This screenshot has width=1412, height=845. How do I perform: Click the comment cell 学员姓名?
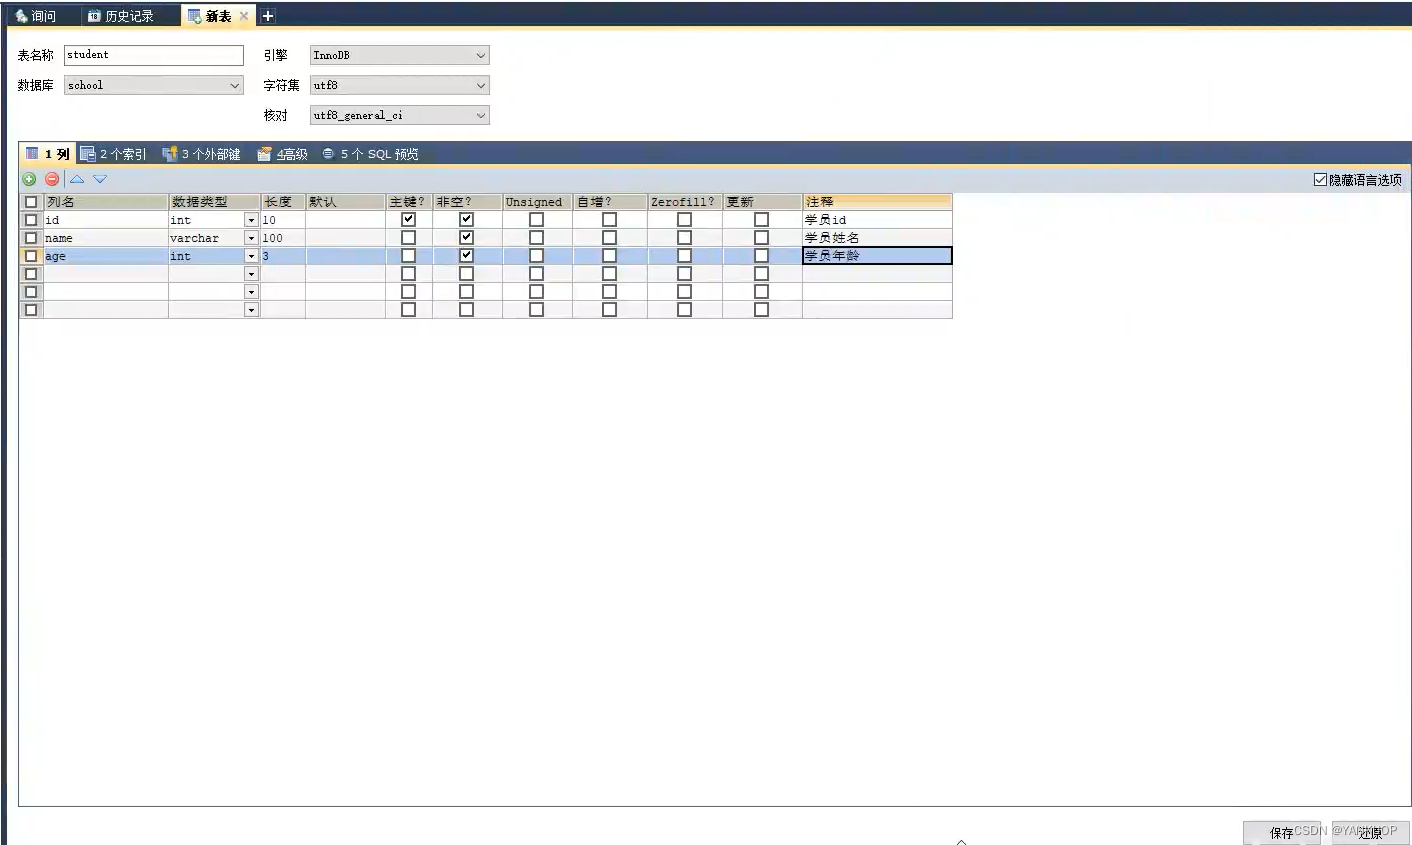pos(877,238)
